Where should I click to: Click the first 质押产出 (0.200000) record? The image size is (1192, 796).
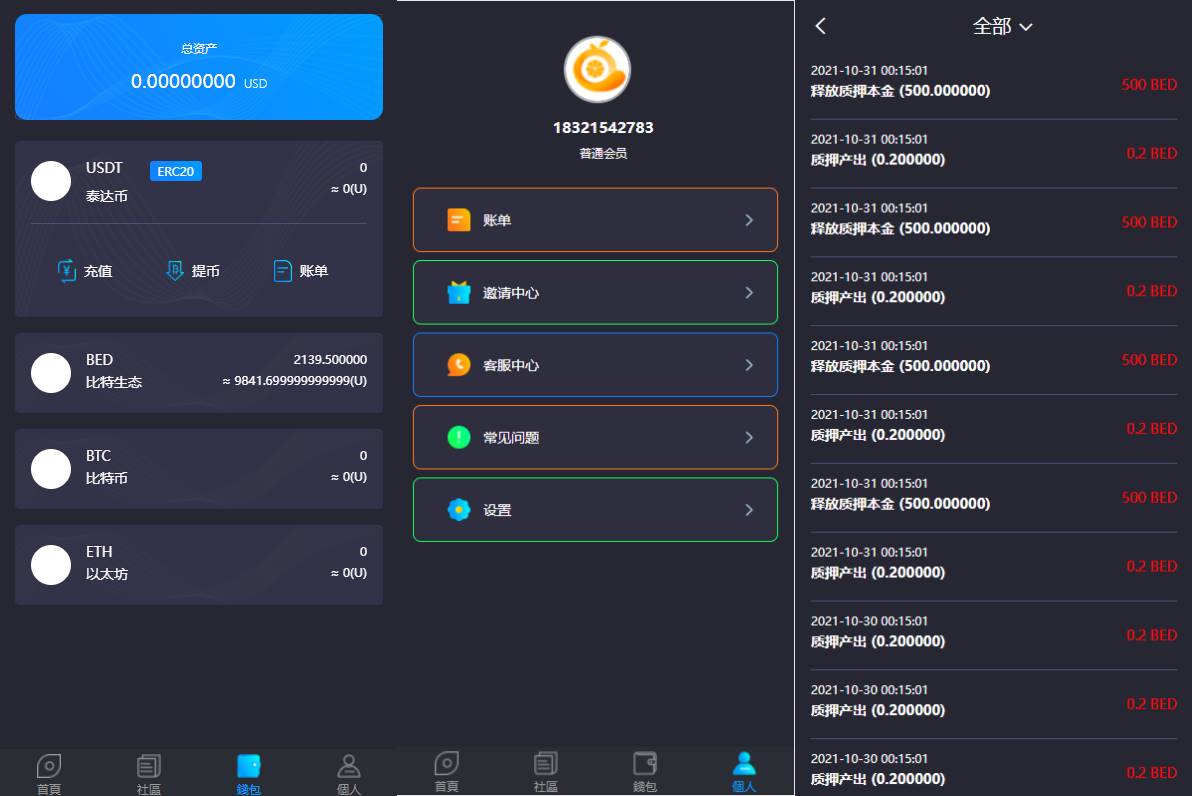click(877, 160)
